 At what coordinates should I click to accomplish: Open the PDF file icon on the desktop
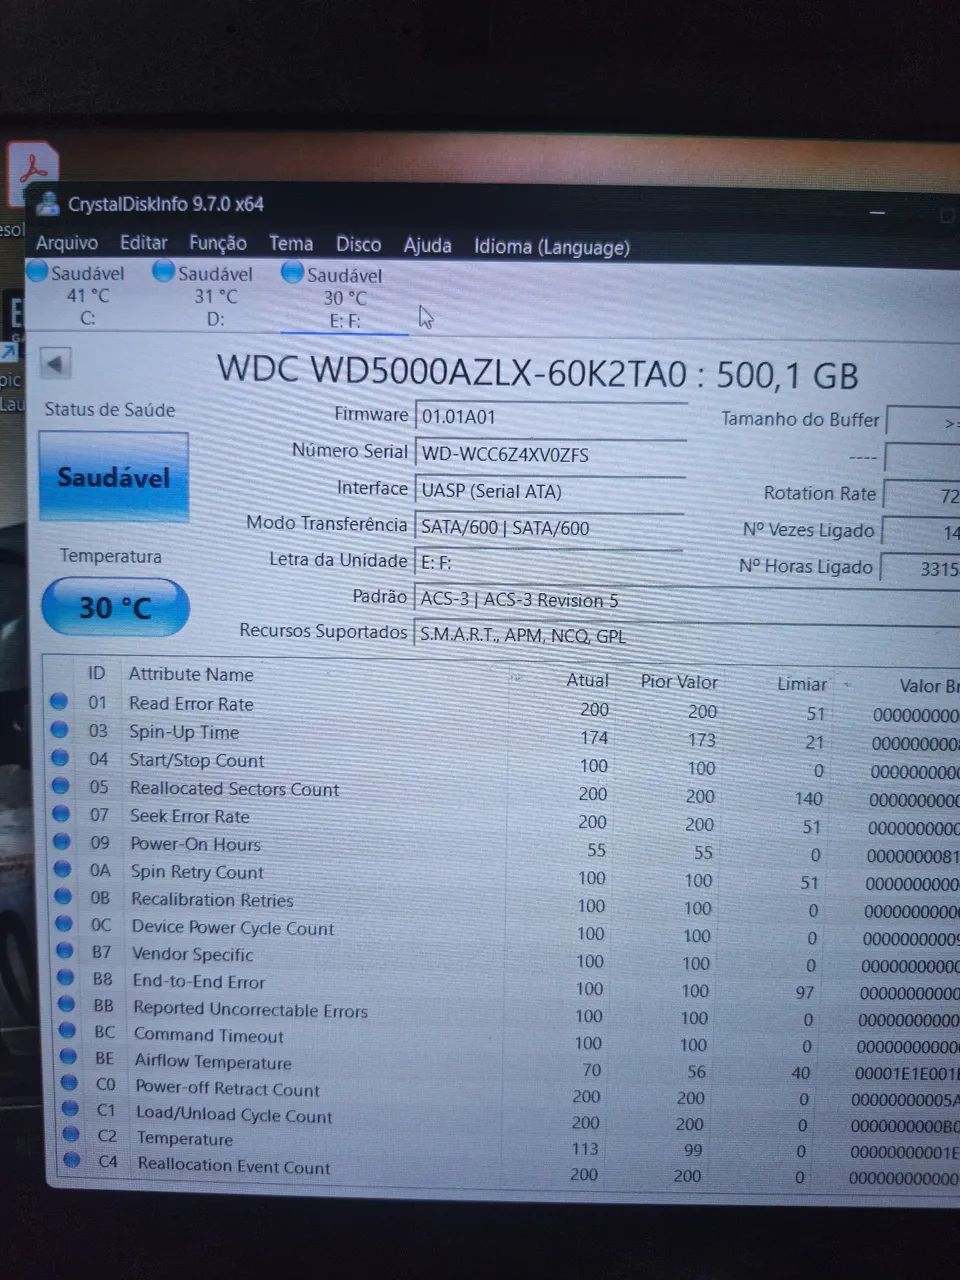point(33,175)
